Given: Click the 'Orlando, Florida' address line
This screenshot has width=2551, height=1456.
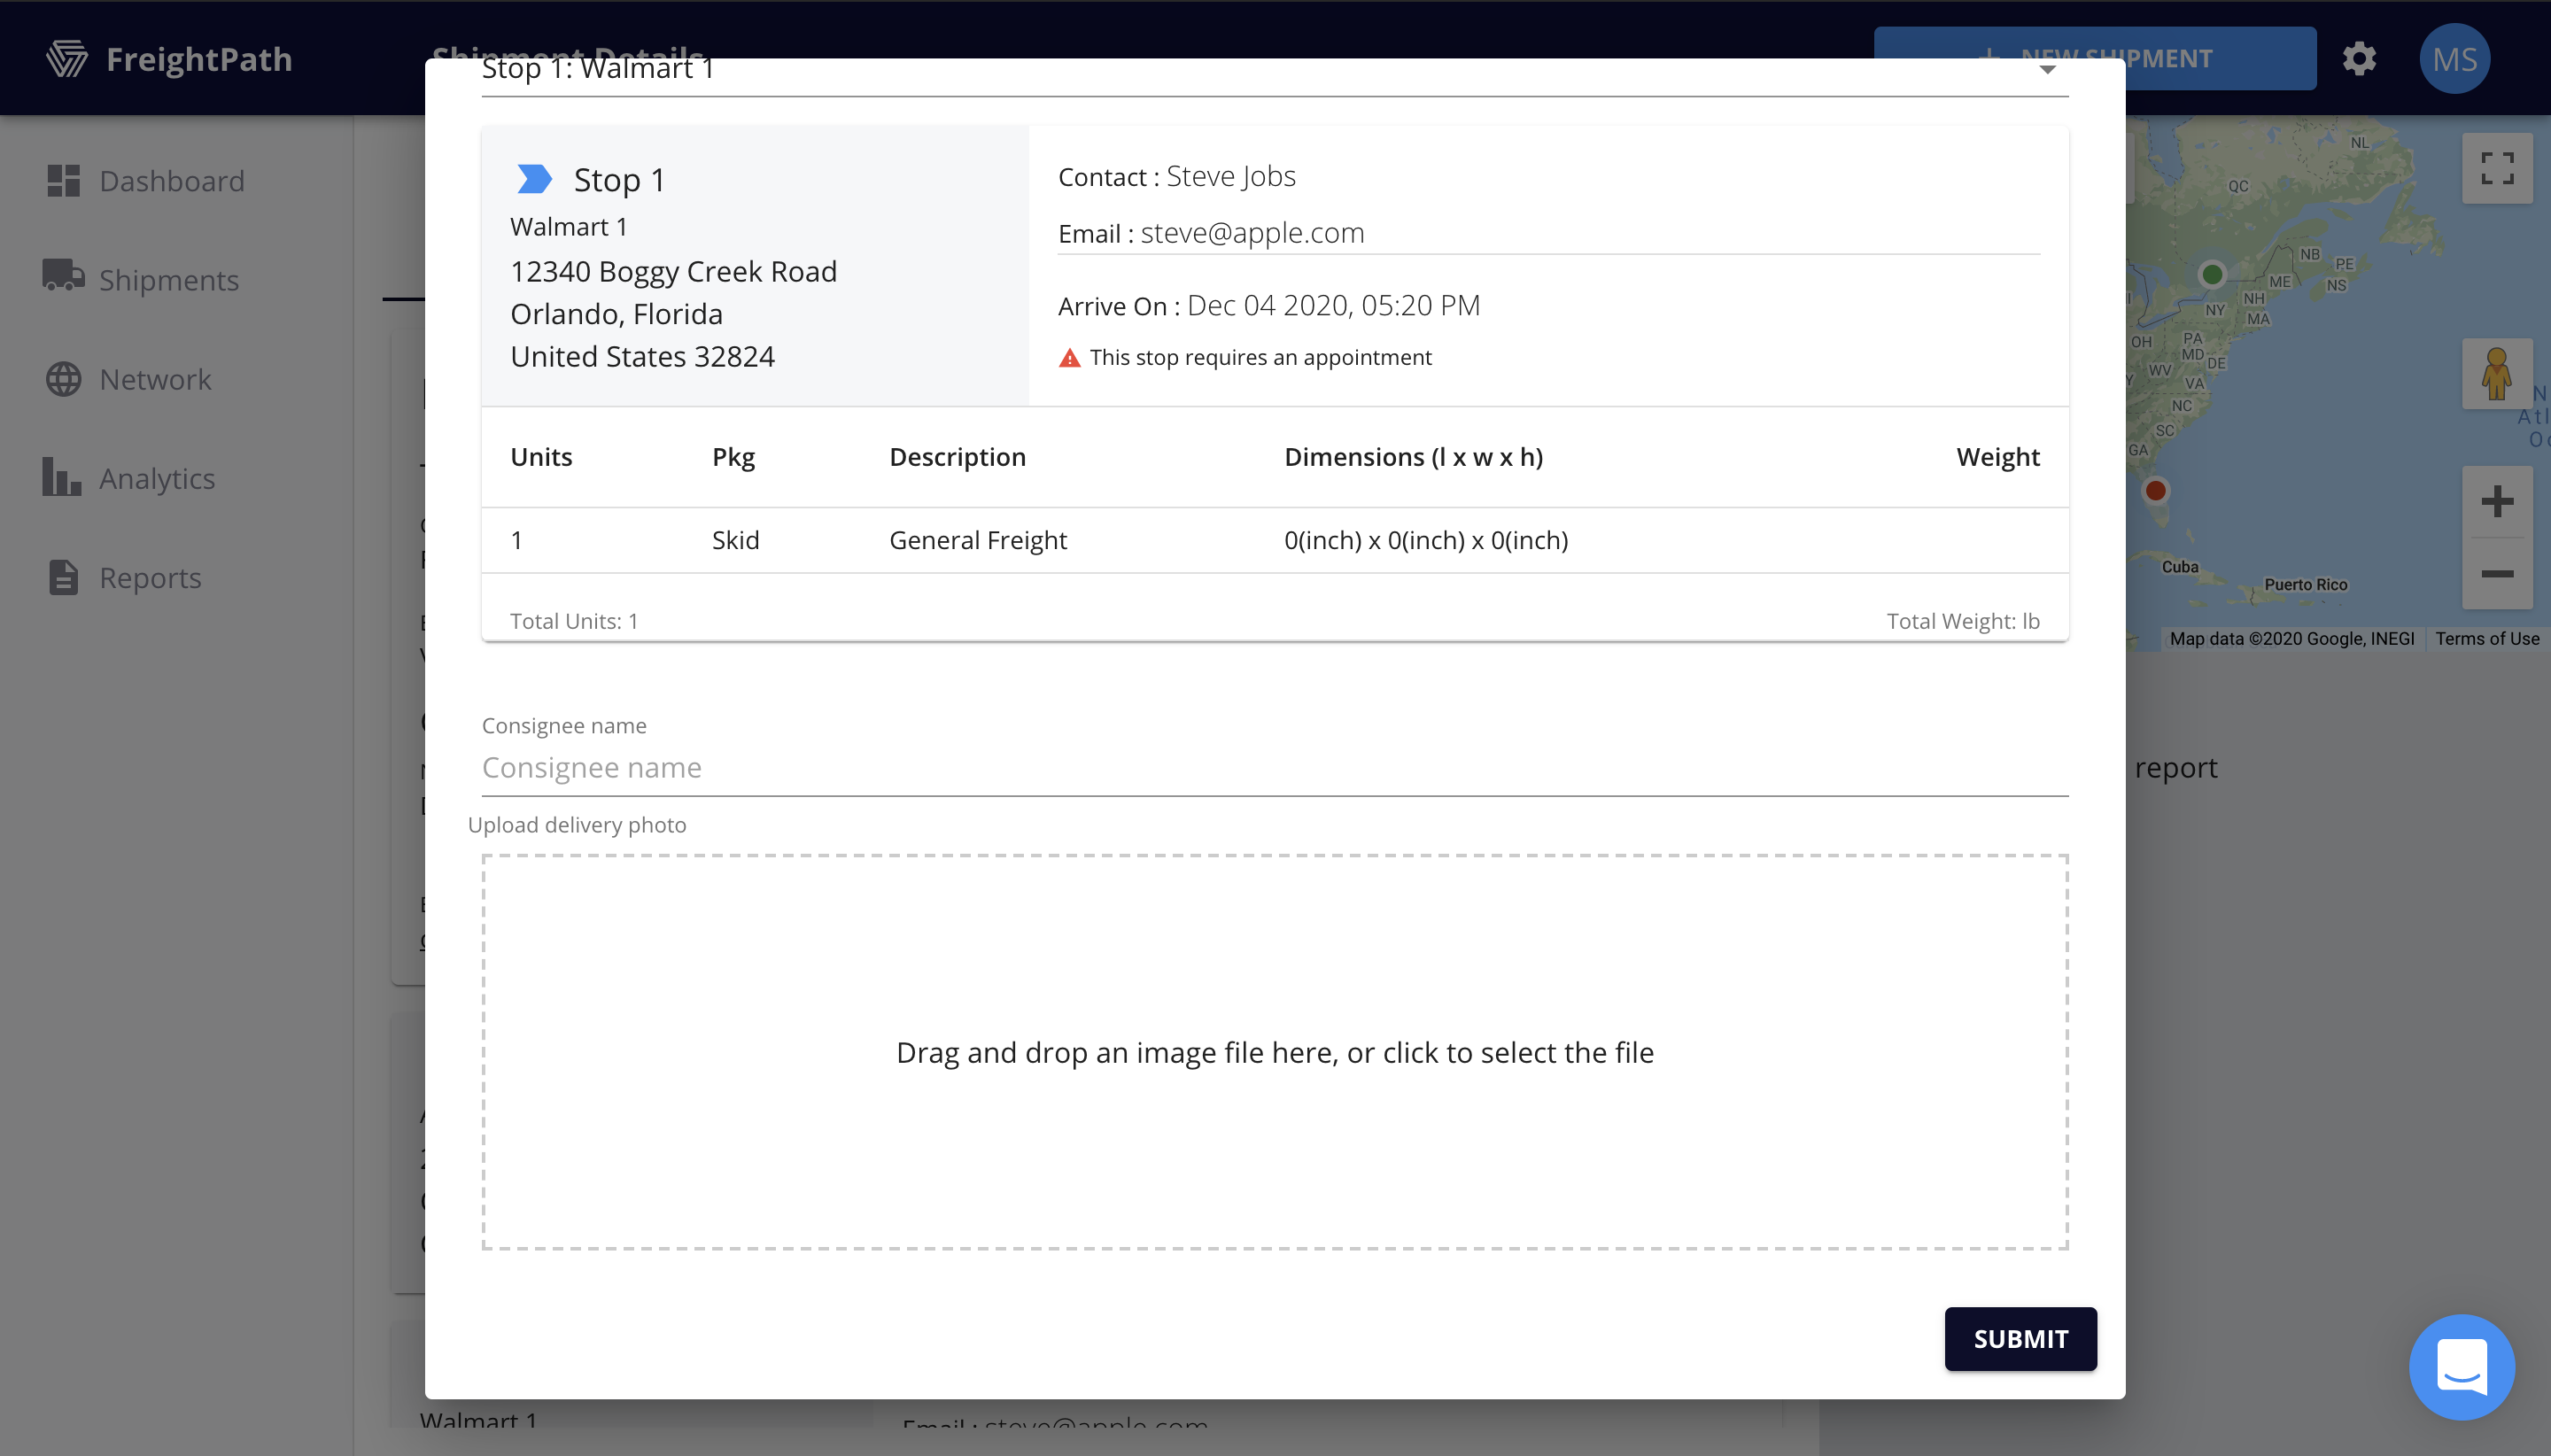Looking at the screenshot, I should point(616,314).
